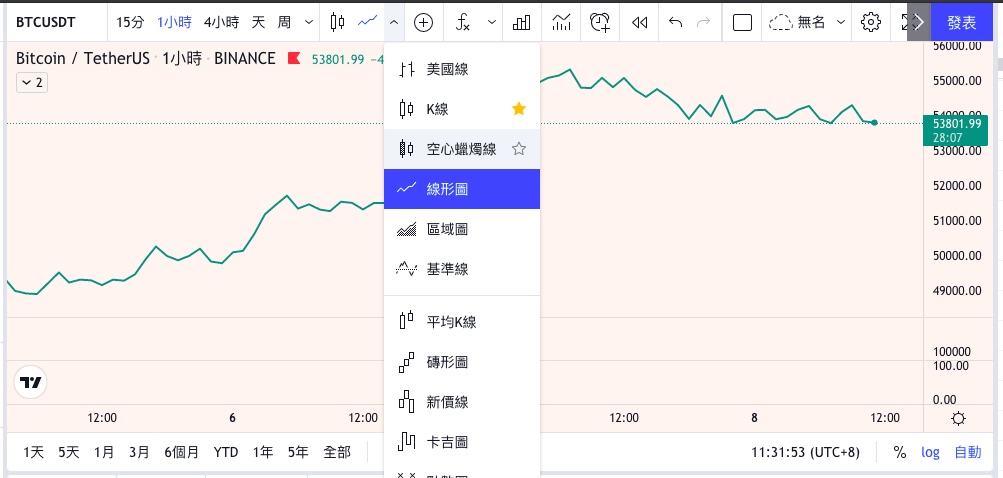1003x478 pixels.
Task: Choose 線形圖 chart type
Action: coord(462,189)
